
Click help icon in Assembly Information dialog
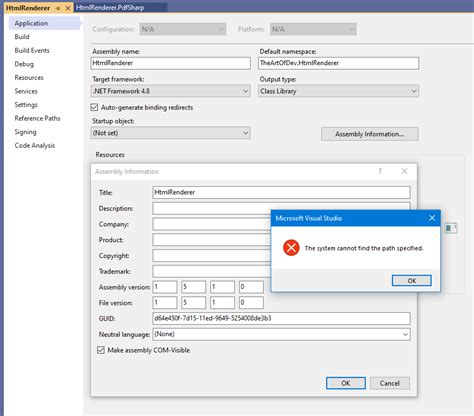(x=380, y=171)
